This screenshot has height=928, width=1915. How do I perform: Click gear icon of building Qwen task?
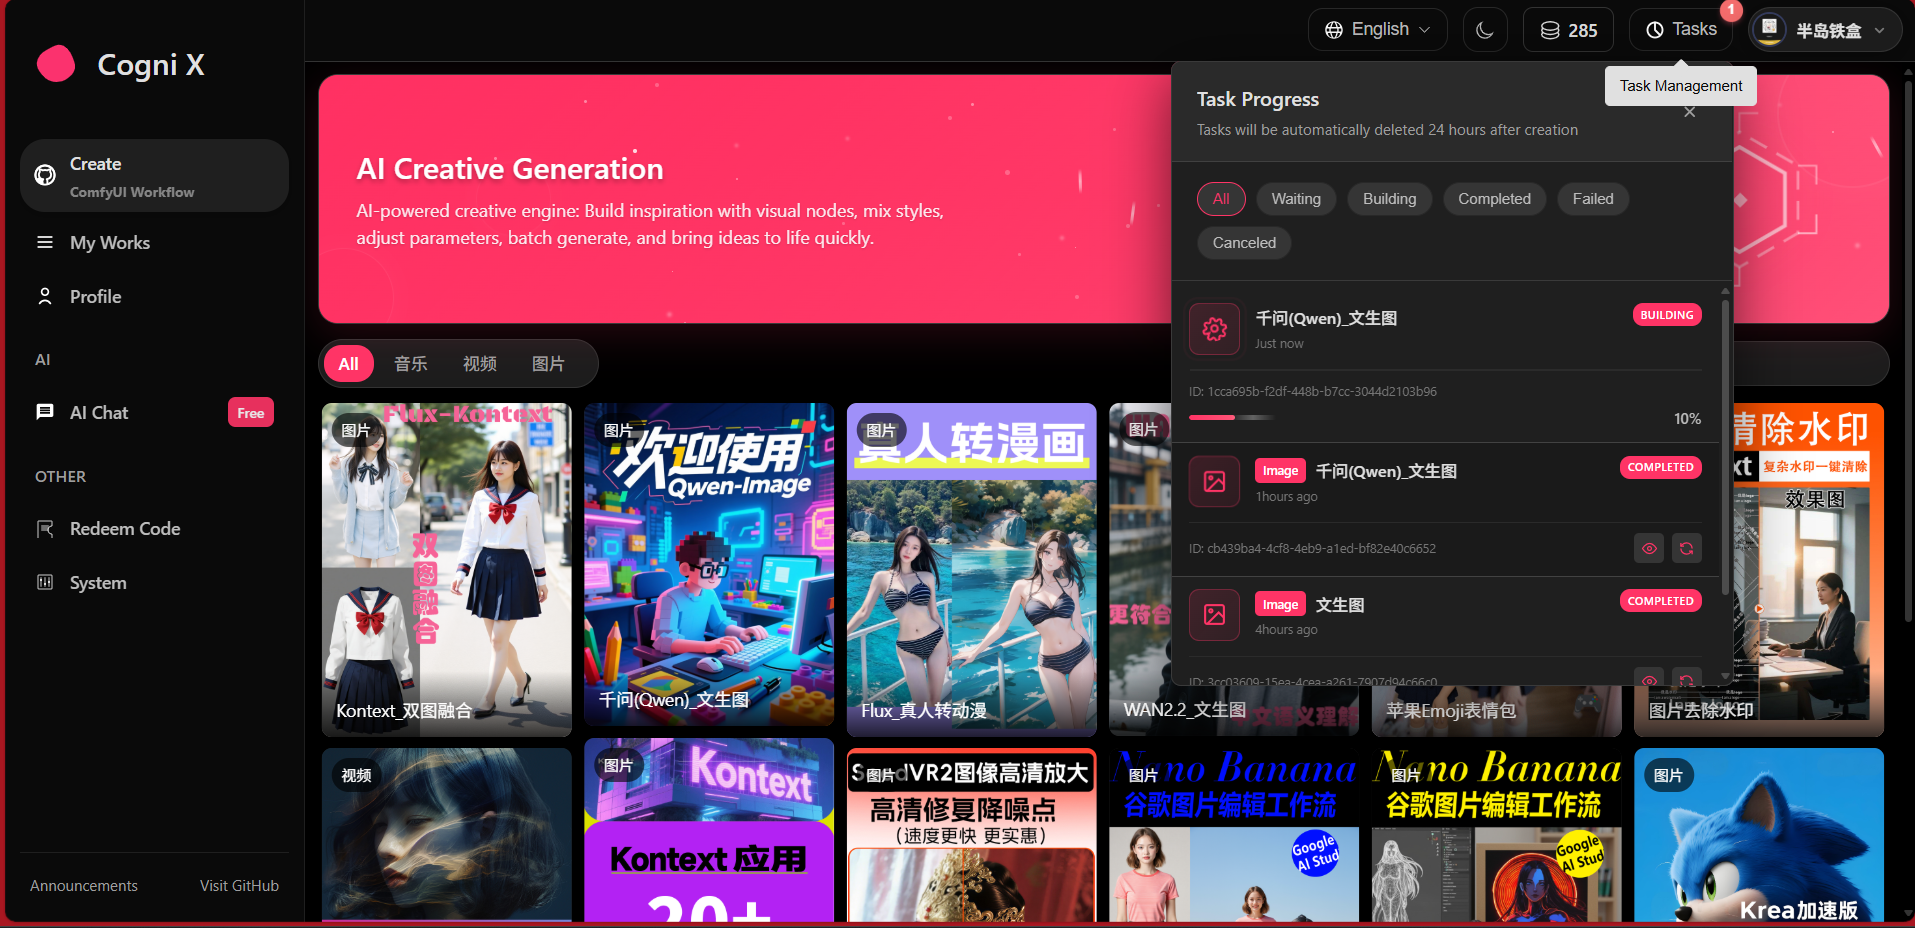[1214, 329]
